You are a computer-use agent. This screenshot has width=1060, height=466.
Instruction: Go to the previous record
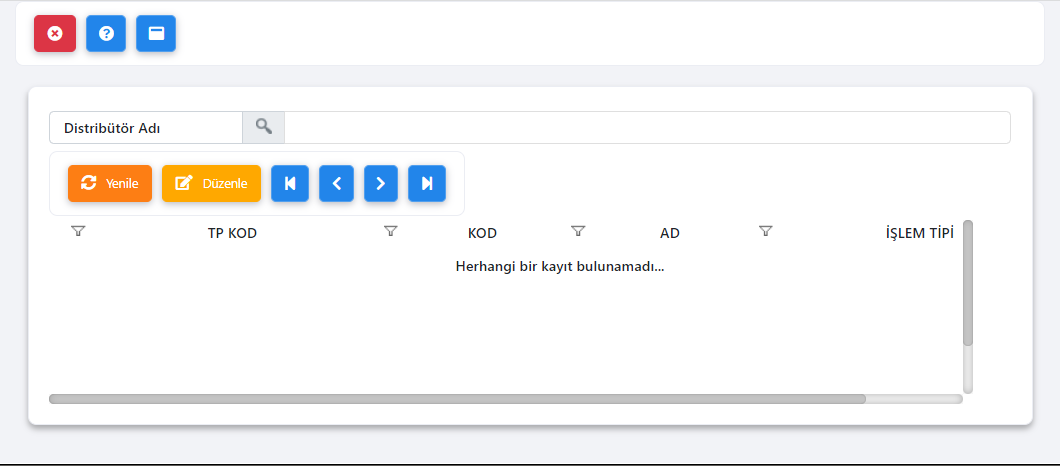point(337,183)
